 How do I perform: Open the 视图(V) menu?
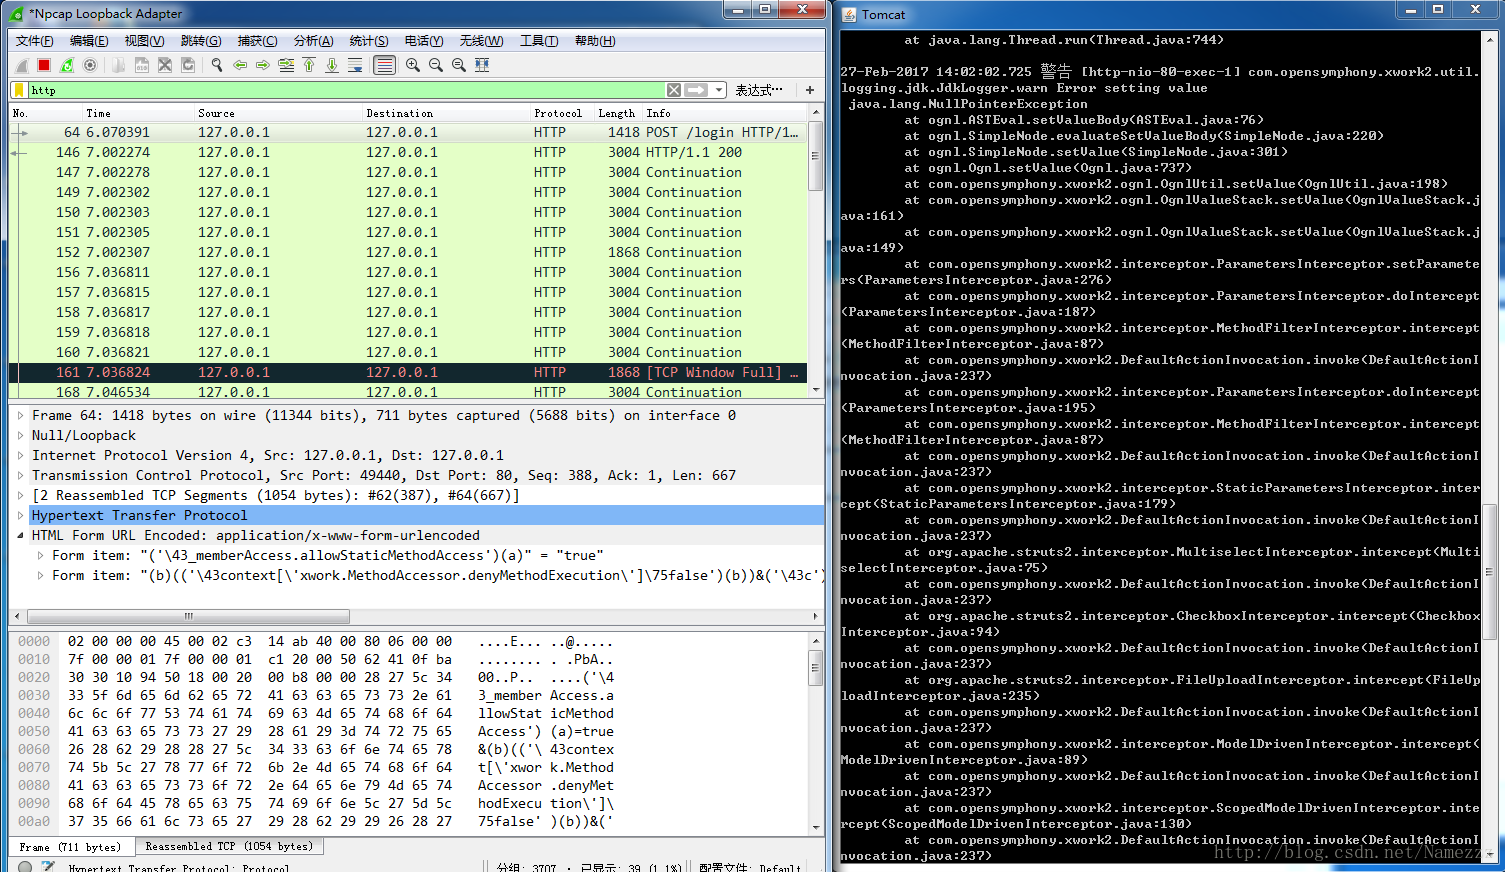(144, 41)
